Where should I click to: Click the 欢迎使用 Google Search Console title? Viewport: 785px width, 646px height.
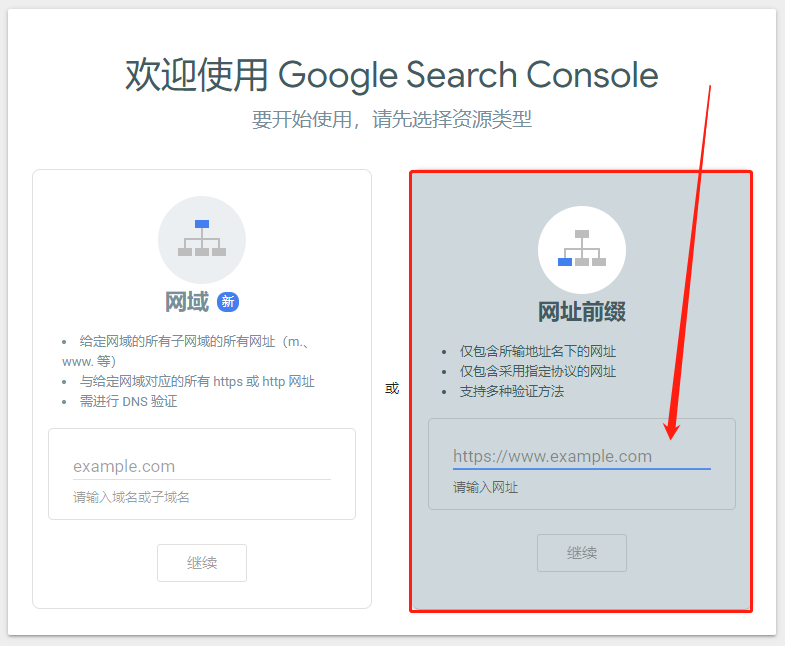(391, 75)
